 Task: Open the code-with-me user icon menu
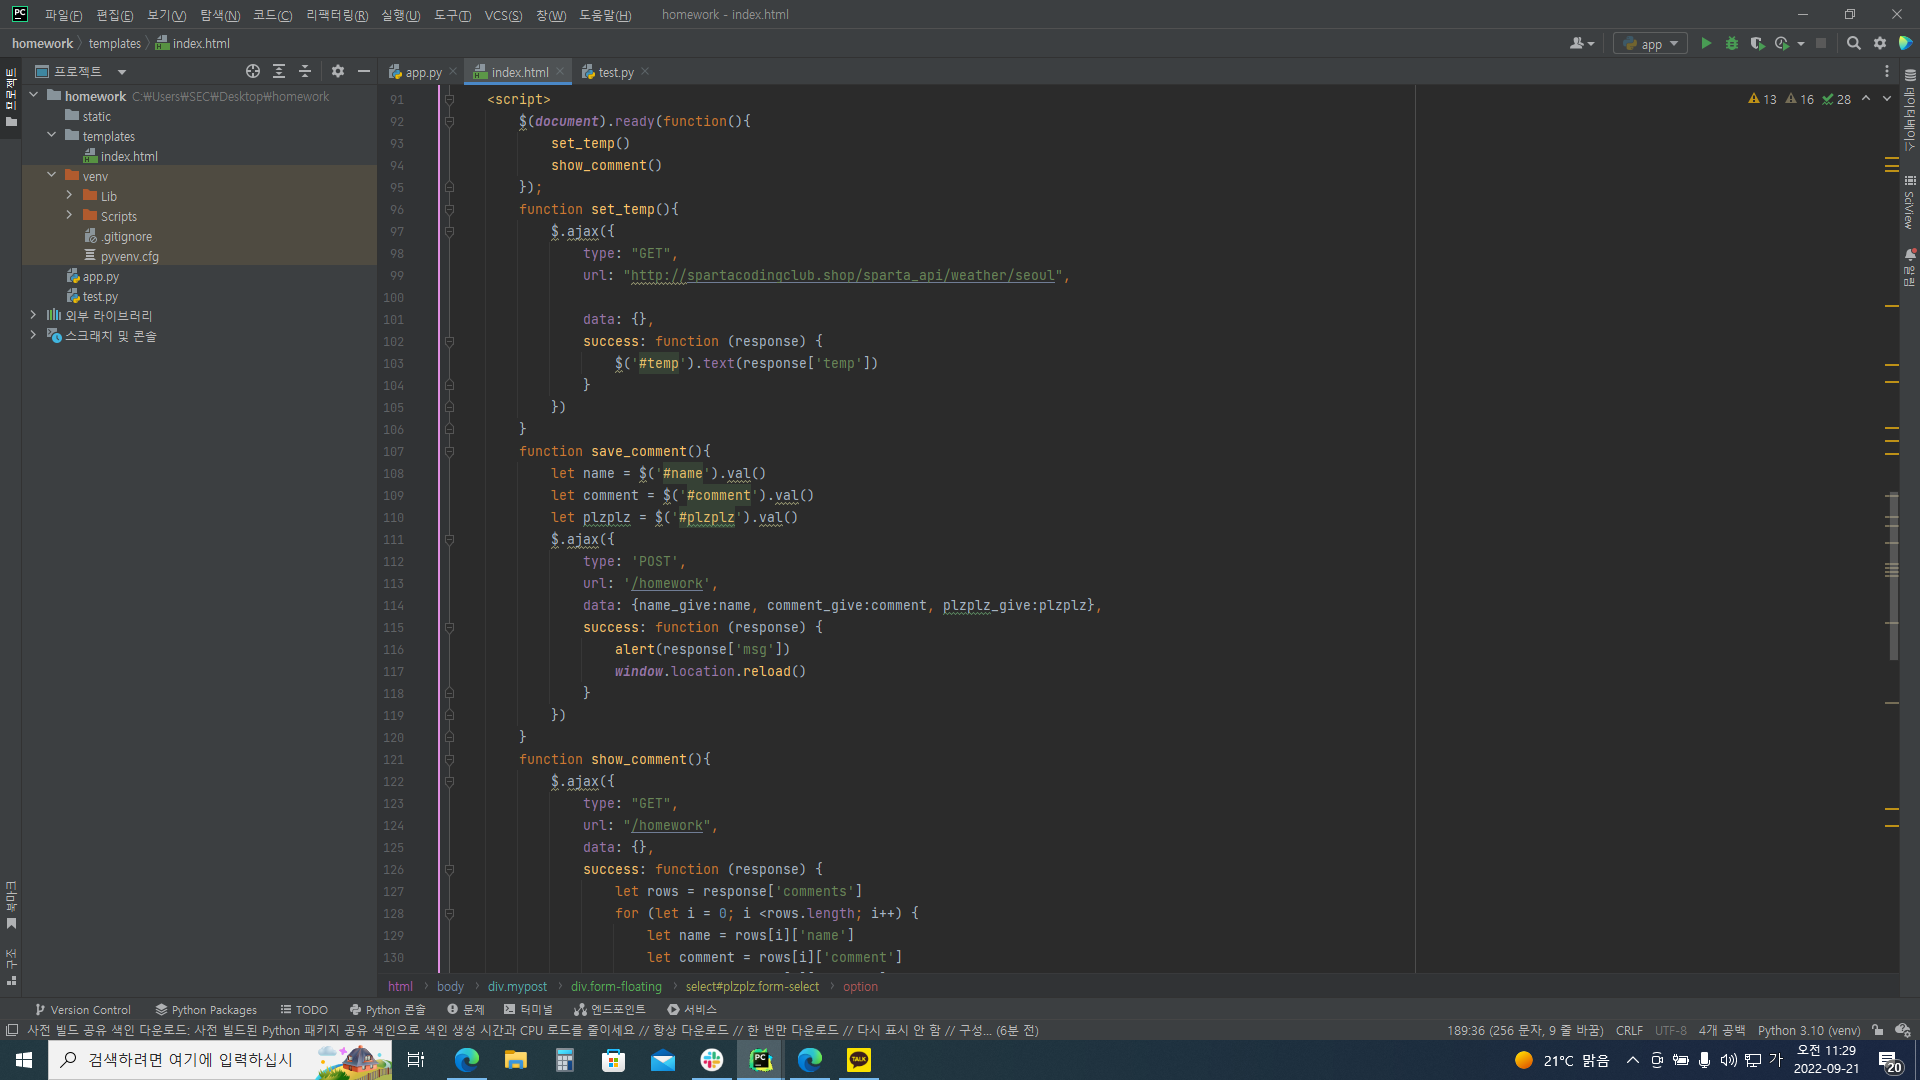[1581, 43]
